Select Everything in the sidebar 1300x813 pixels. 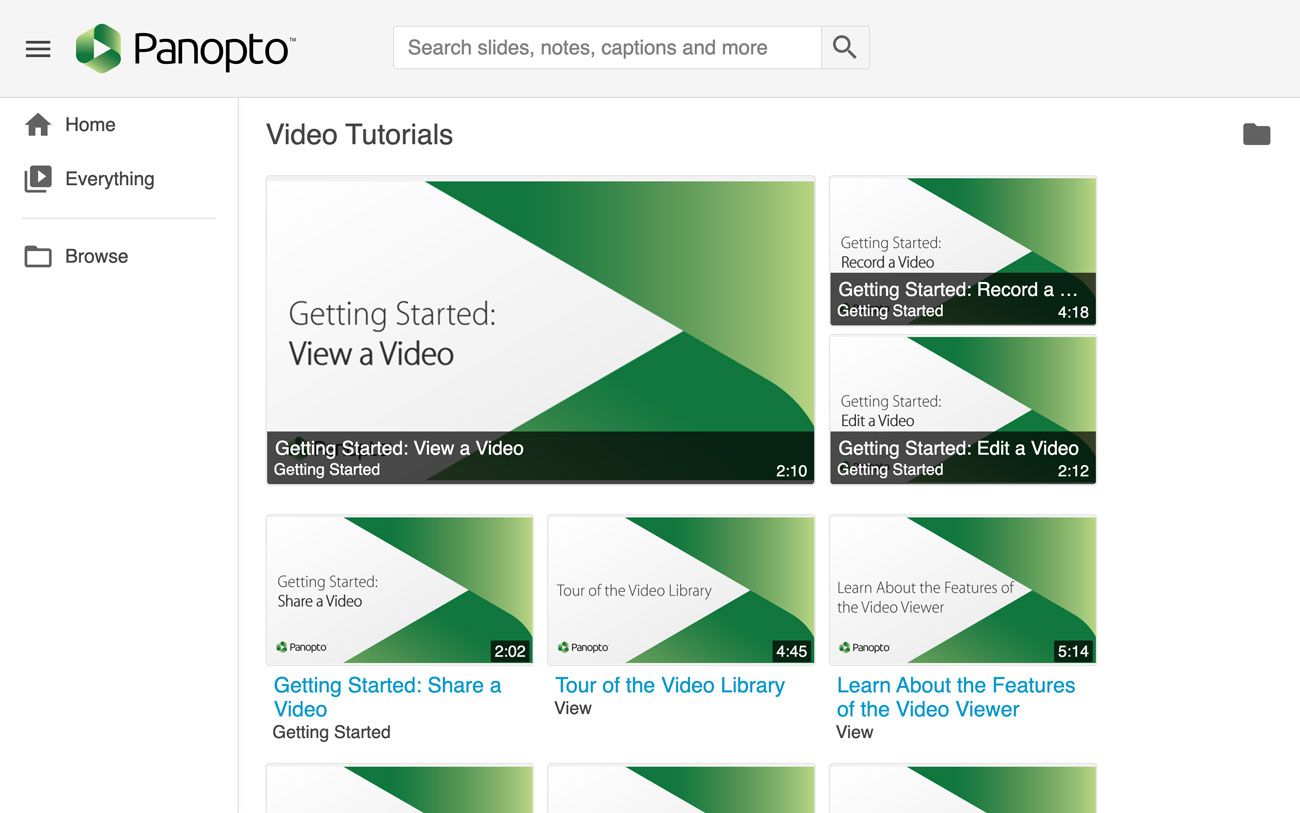(x=109, y=179)
